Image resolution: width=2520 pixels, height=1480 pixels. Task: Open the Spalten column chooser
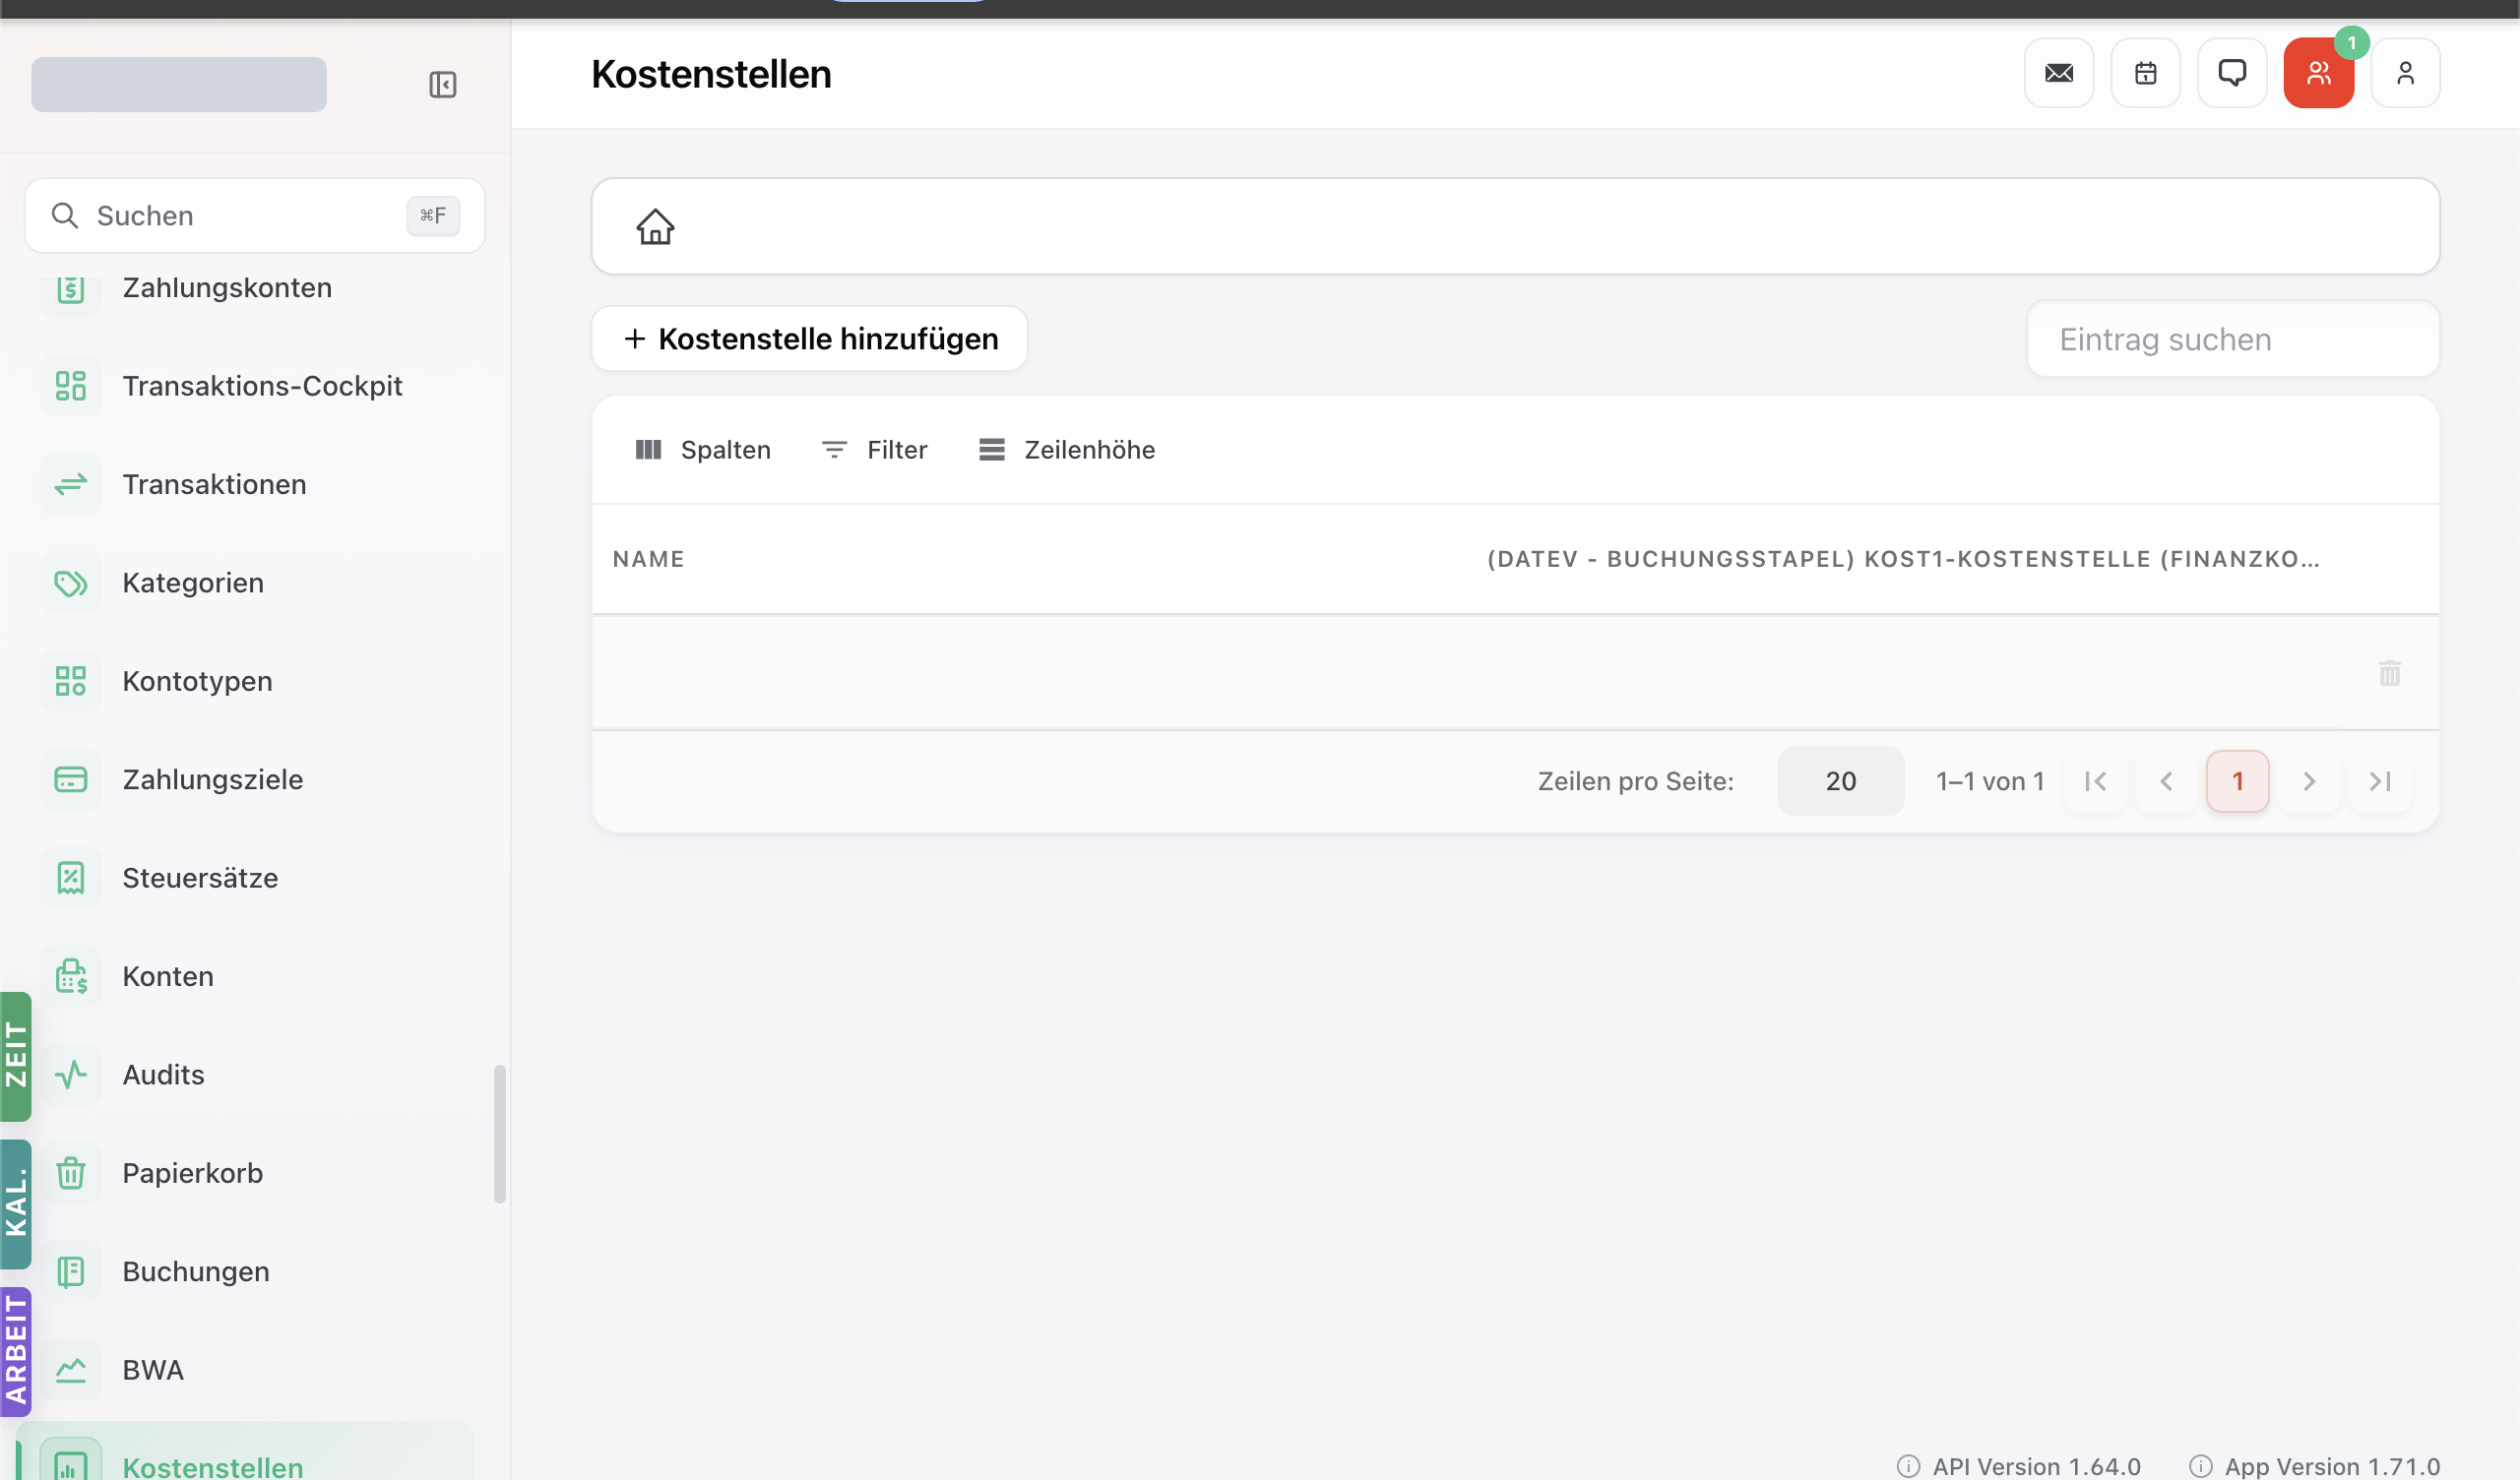click(703, 450)
